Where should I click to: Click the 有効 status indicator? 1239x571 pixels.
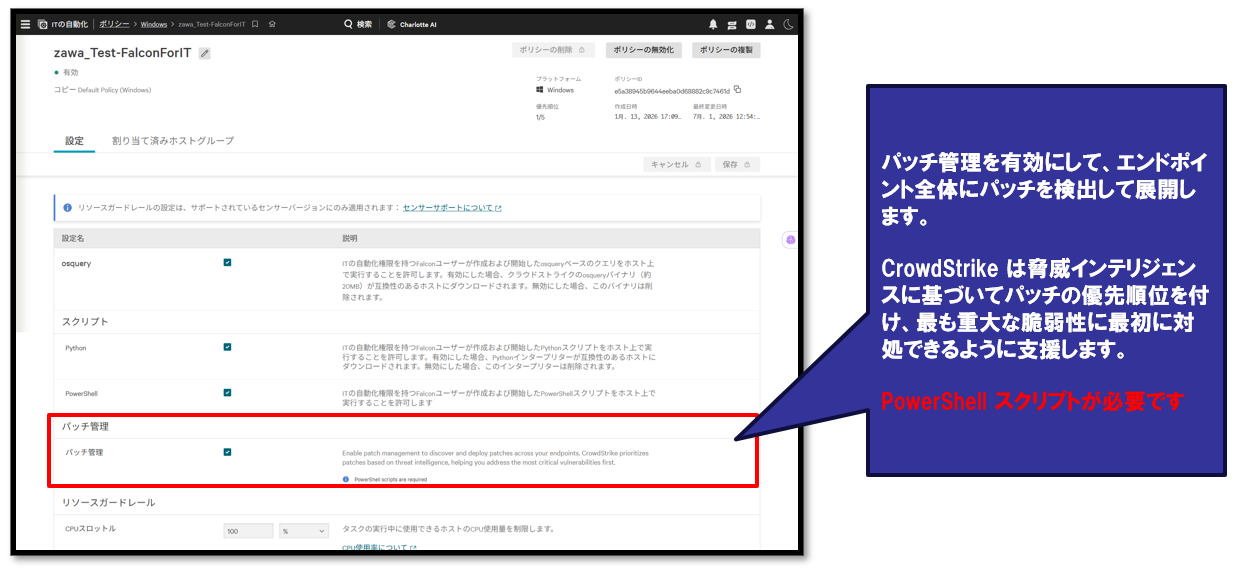click(67, 73)
